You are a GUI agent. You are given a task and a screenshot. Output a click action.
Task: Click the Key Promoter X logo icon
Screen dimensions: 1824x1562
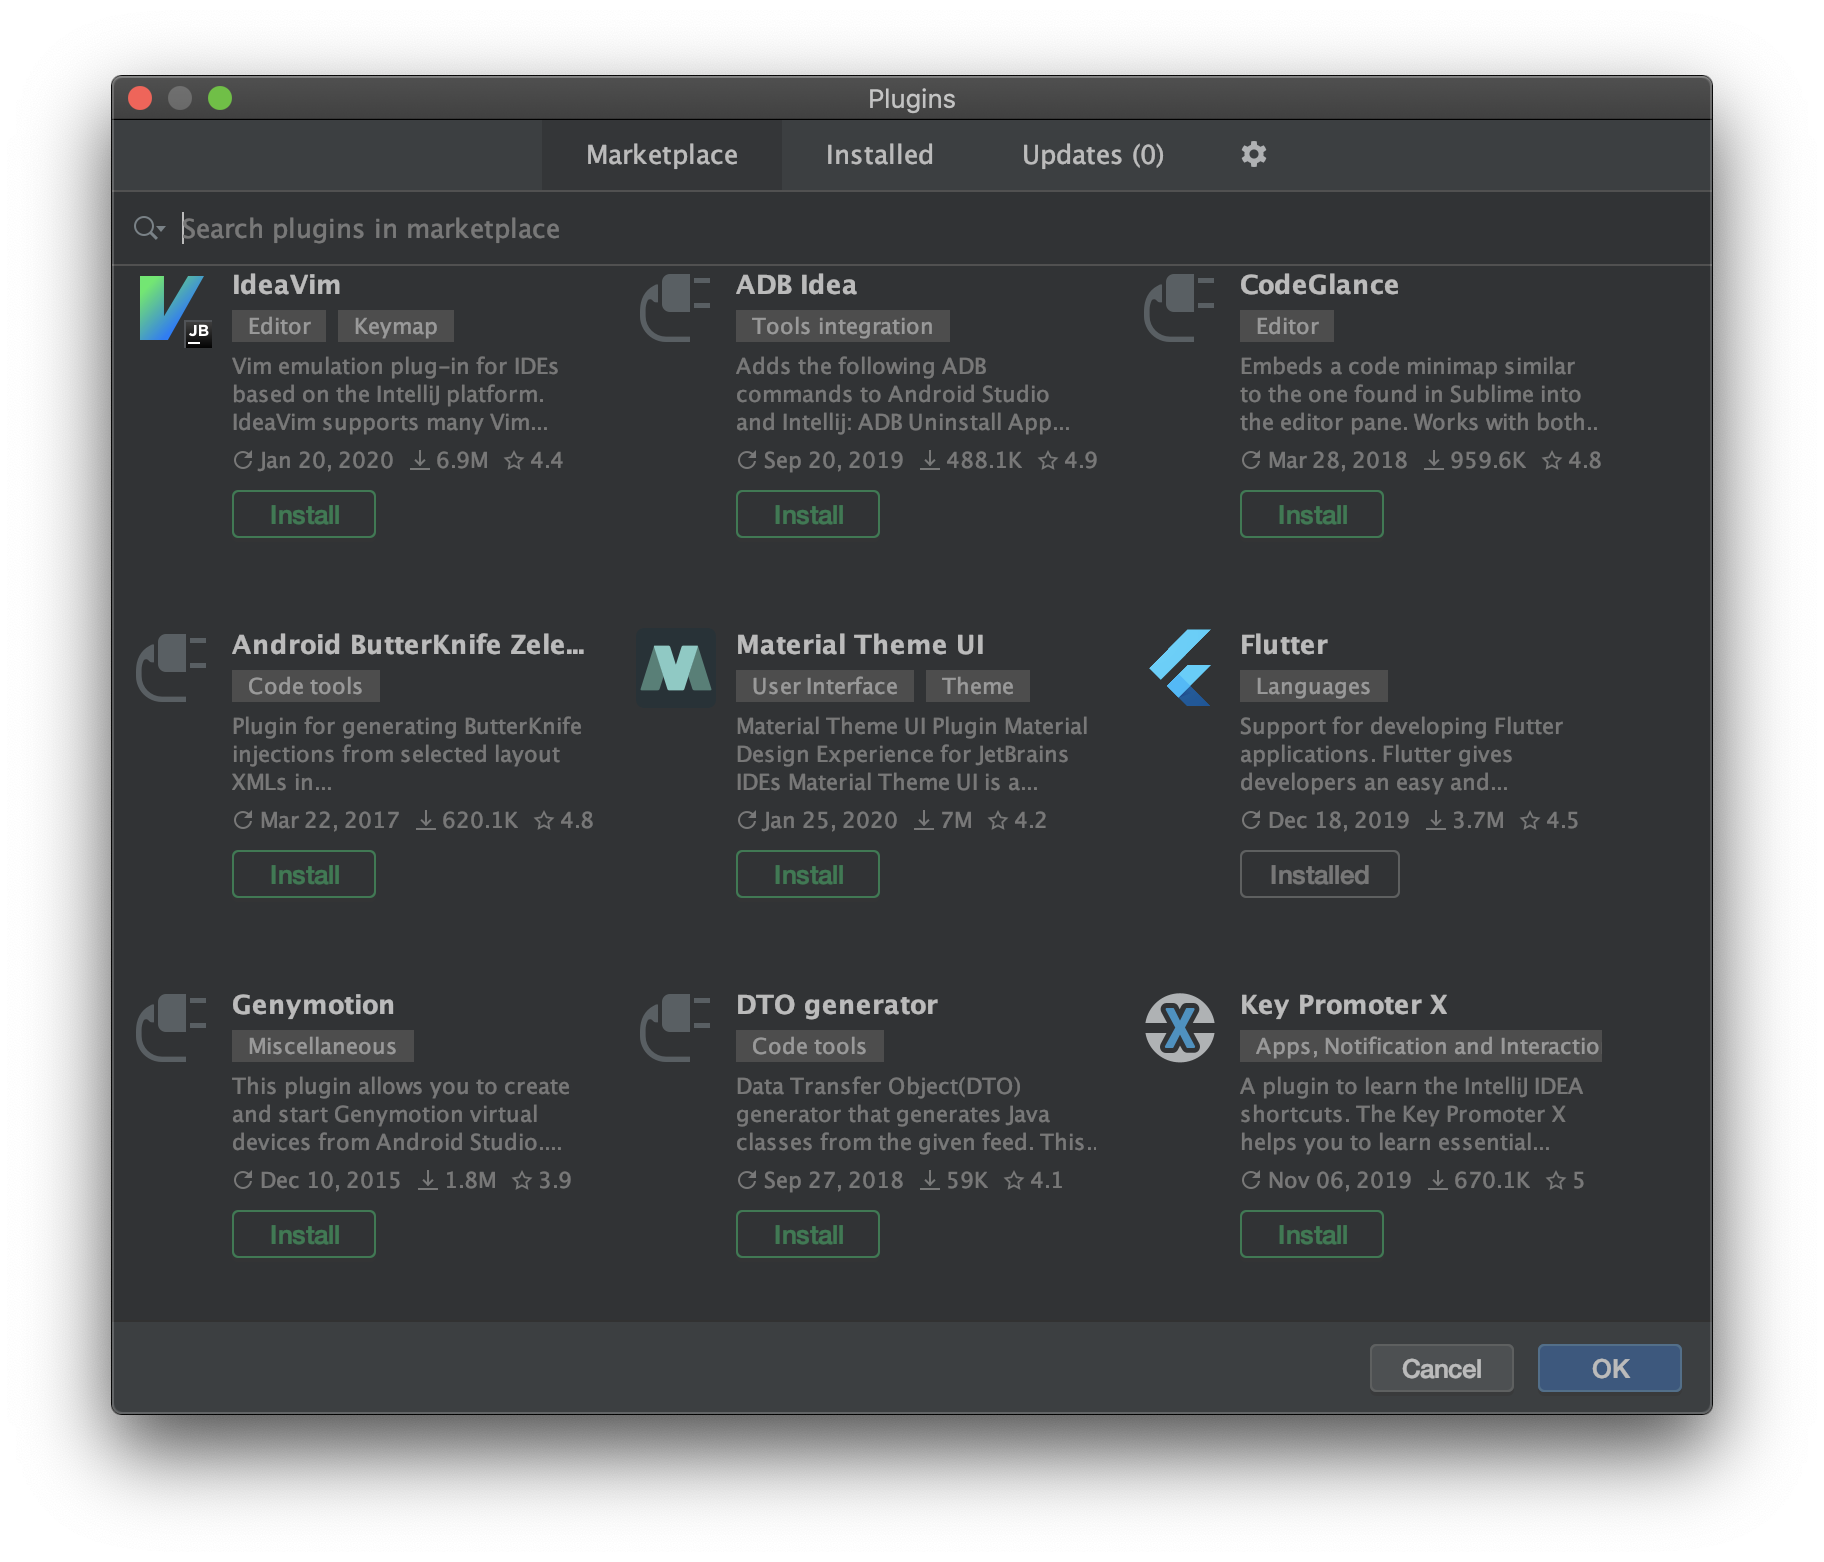pos(1180,1028)
